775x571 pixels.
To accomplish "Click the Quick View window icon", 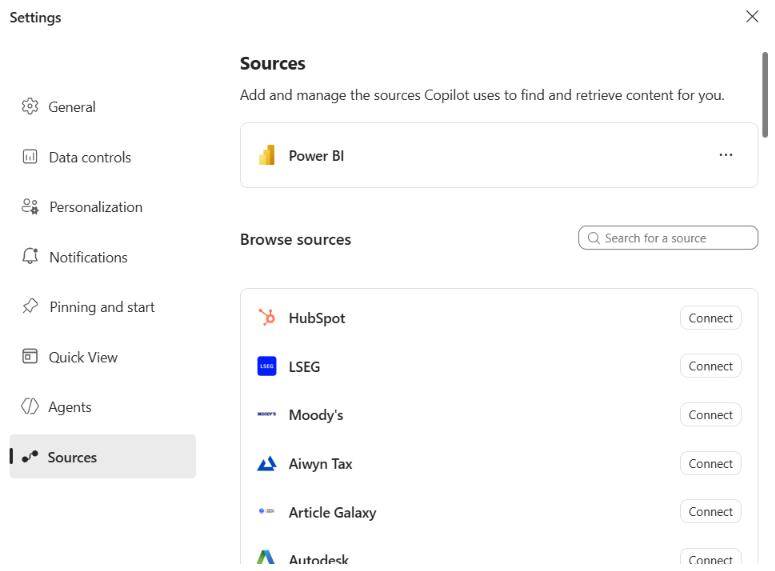I will coord(30,356).
